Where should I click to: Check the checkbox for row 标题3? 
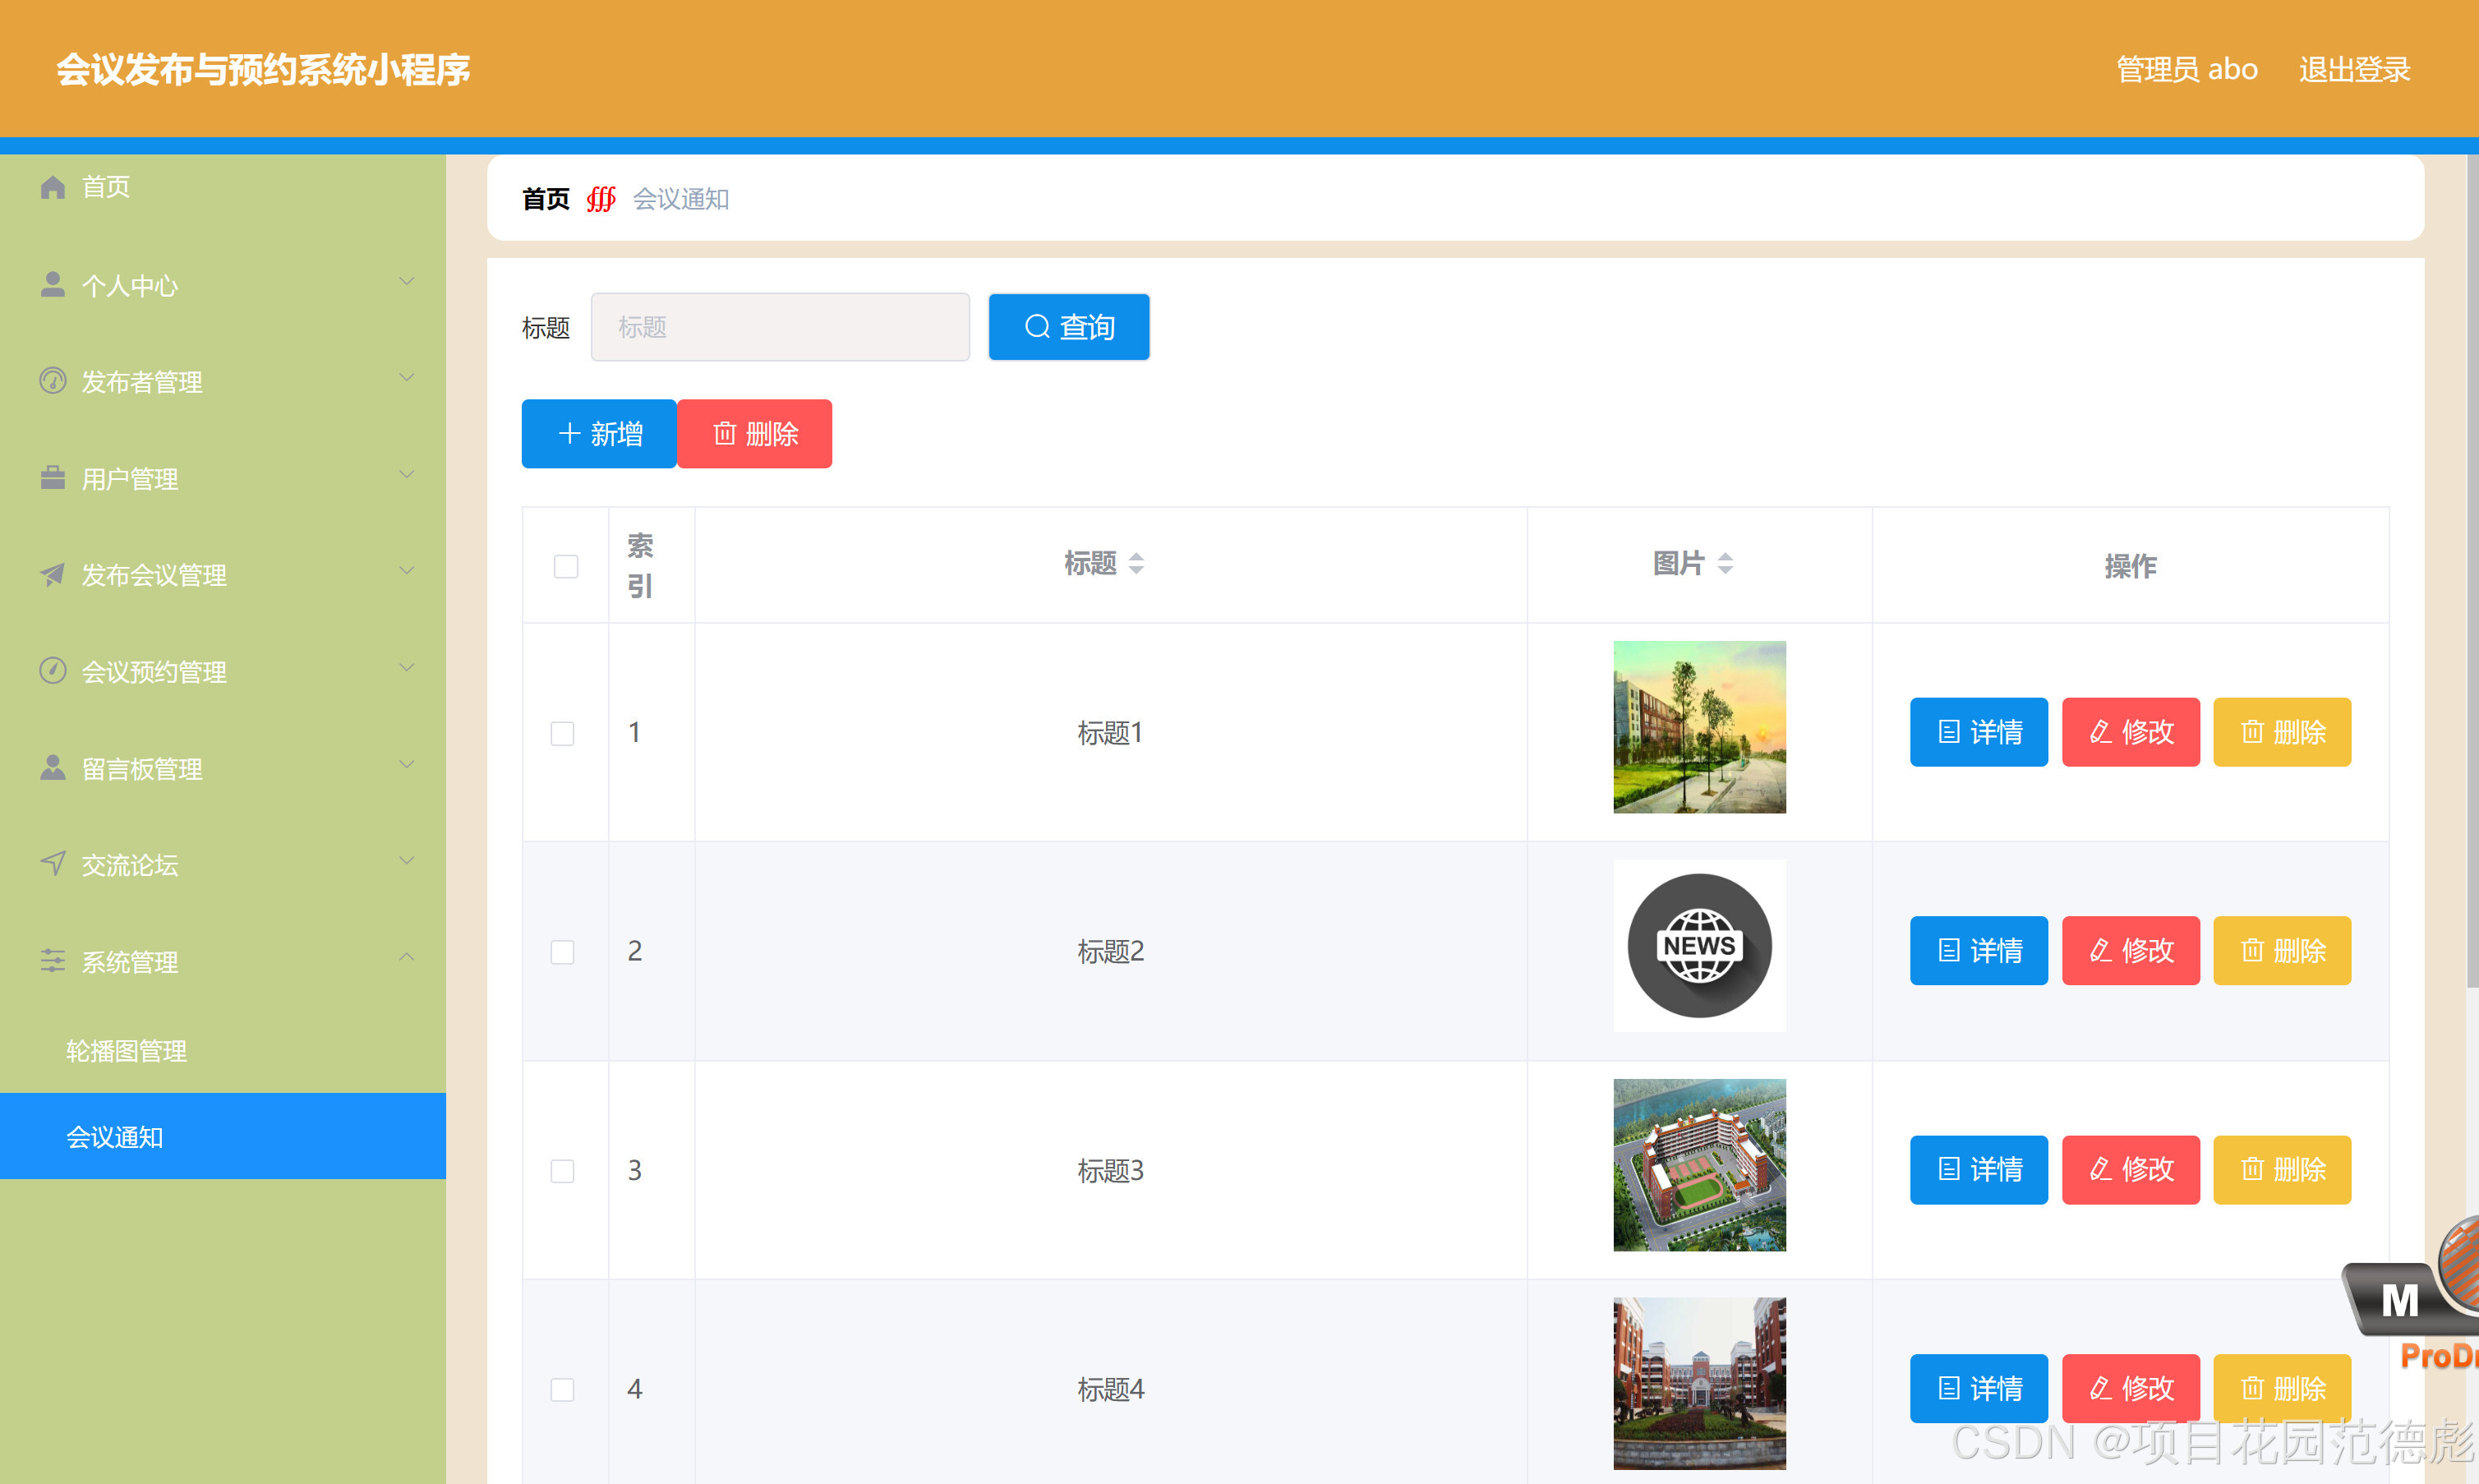[x=562, y=1170]
